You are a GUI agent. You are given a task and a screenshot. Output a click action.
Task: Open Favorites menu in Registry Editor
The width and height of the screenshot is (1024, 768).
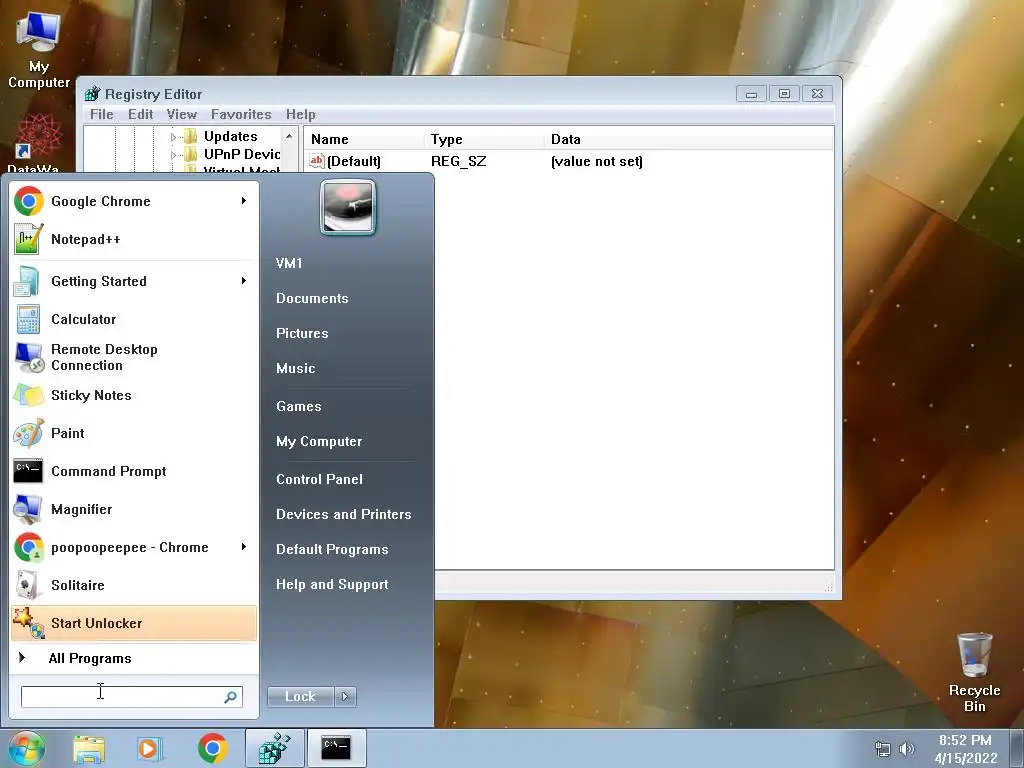pyautogui.click(x=241, y=114)
